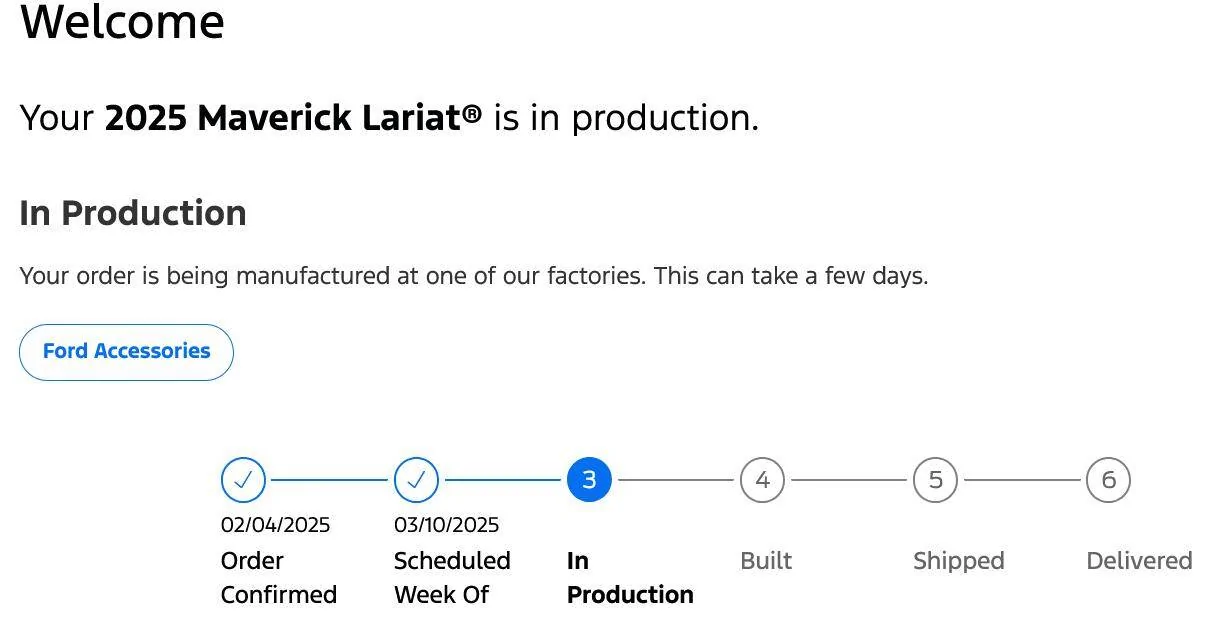Click the In Production step label
The height and width of the screenshot is (635, 1218).
(x=630, y=577)
